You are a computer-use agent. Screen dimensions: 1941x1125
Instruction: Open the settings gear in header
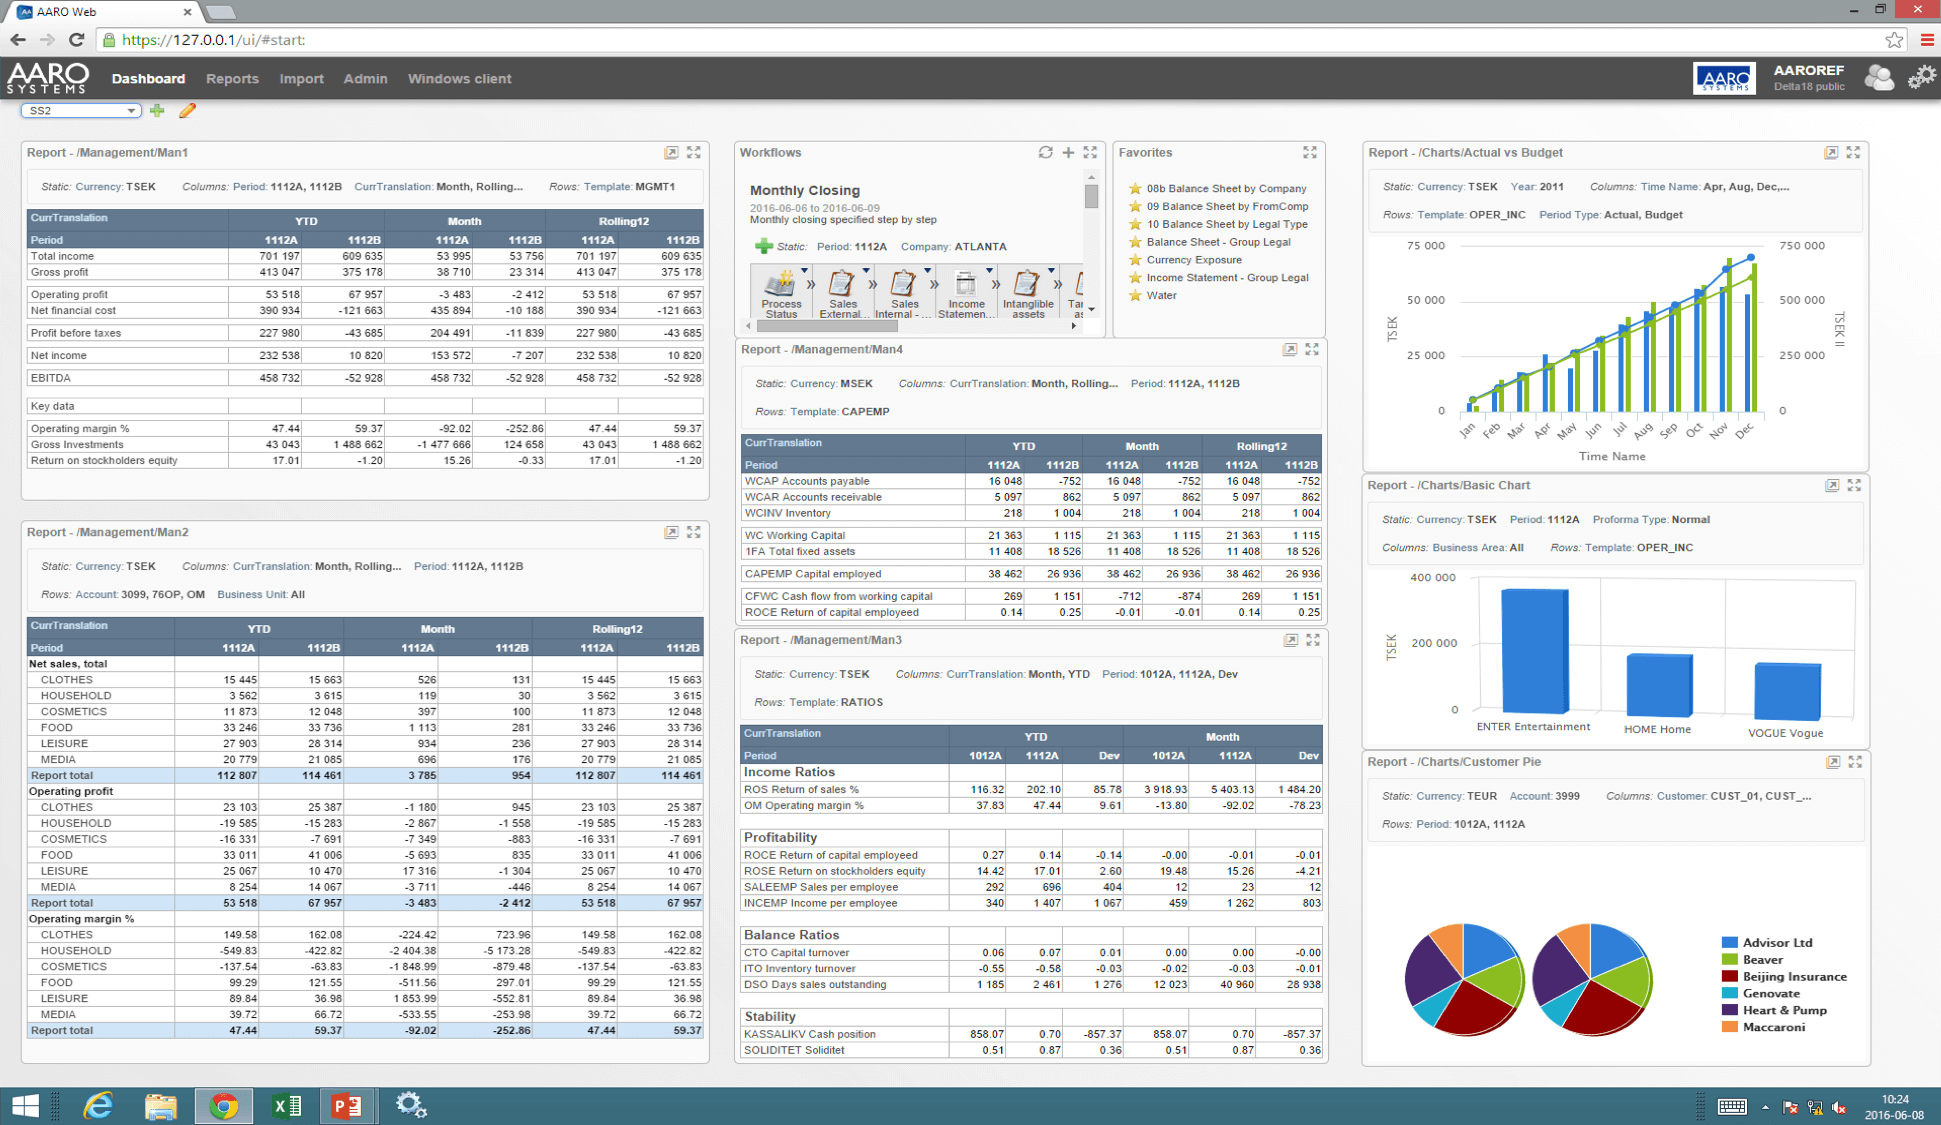[x=1920, y=78]
